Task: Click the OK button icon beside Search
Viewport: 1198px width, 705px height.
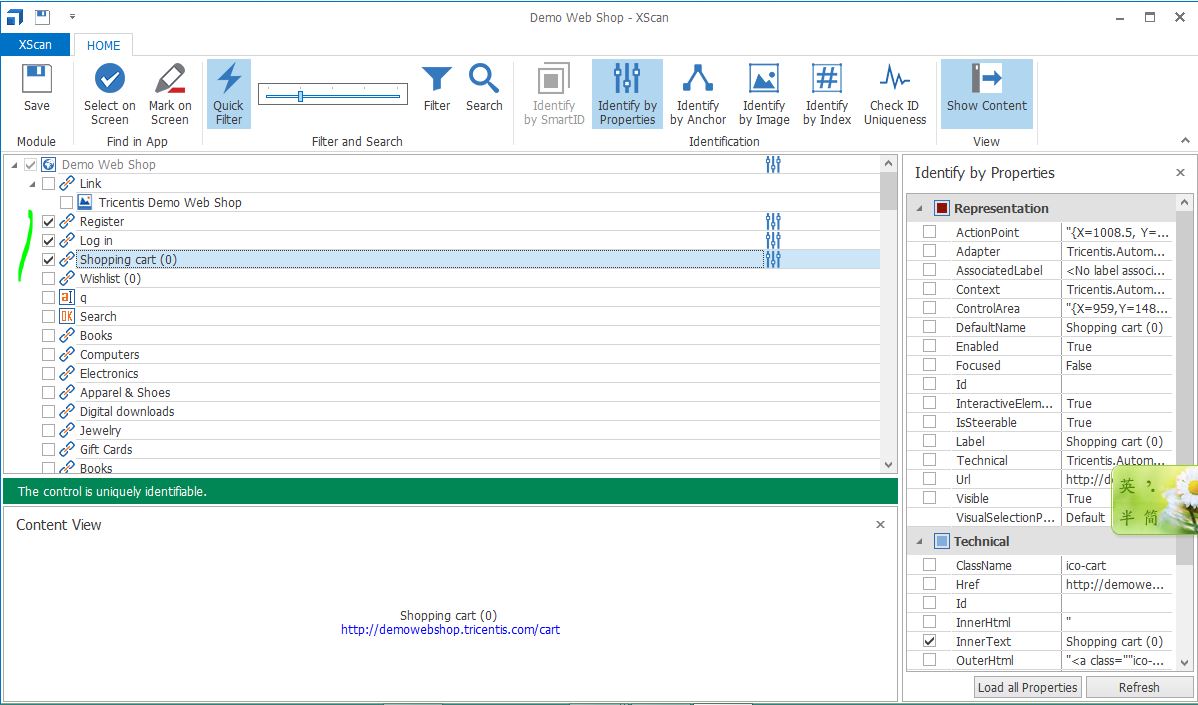Action: click(67, 316)
